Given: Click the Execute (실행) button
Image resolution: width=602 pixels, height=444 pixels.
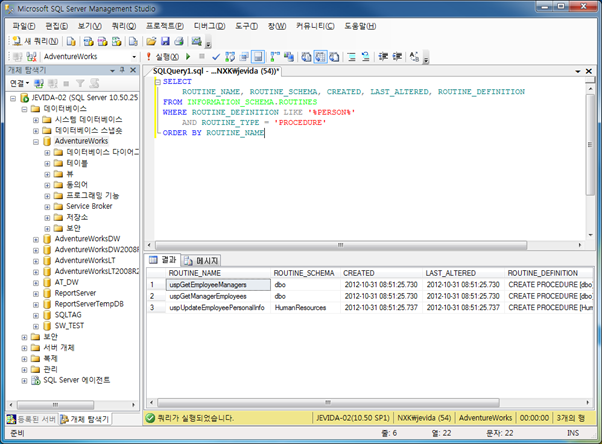Looking at the screenshot, I should point(163,57).
